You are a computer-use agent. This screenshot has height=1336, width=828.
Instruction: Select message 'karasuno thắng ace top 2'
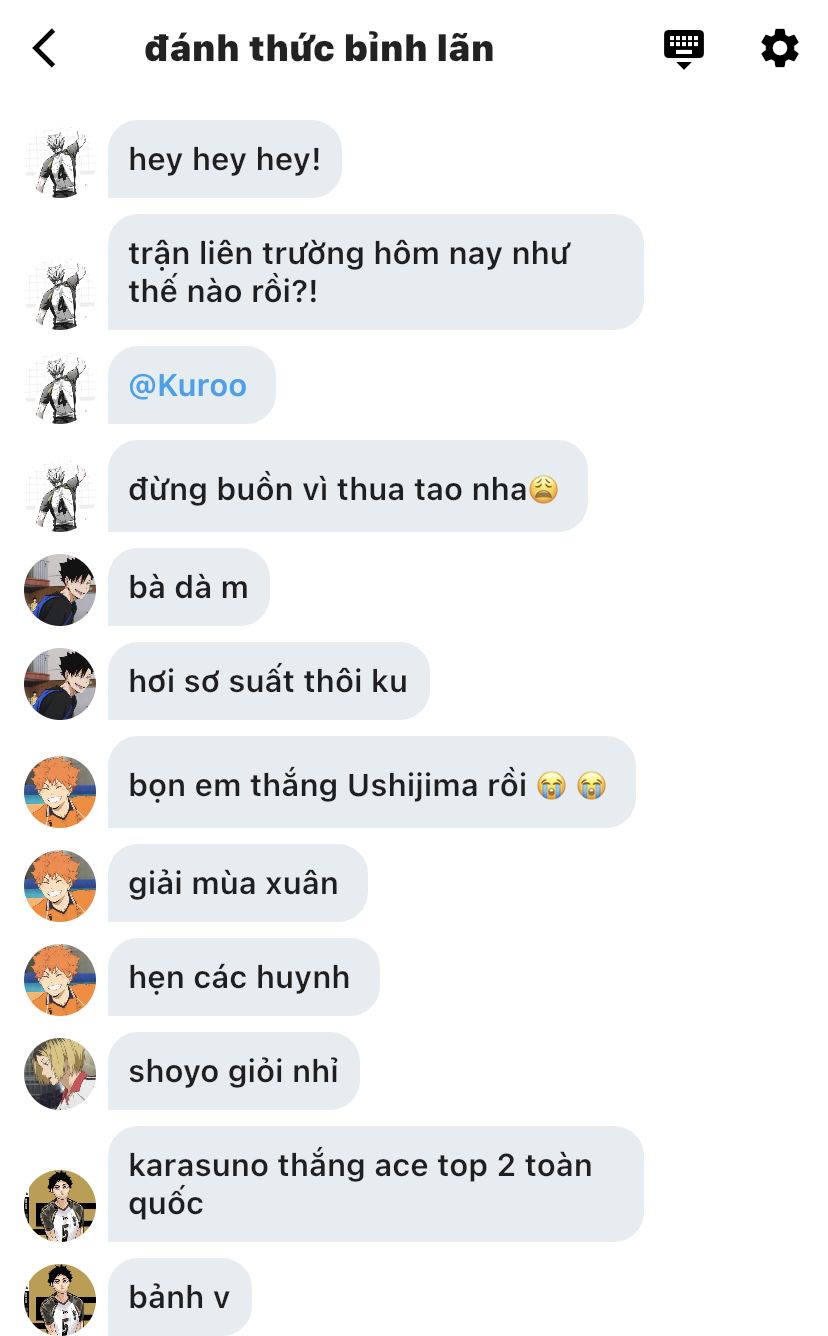376,1184
